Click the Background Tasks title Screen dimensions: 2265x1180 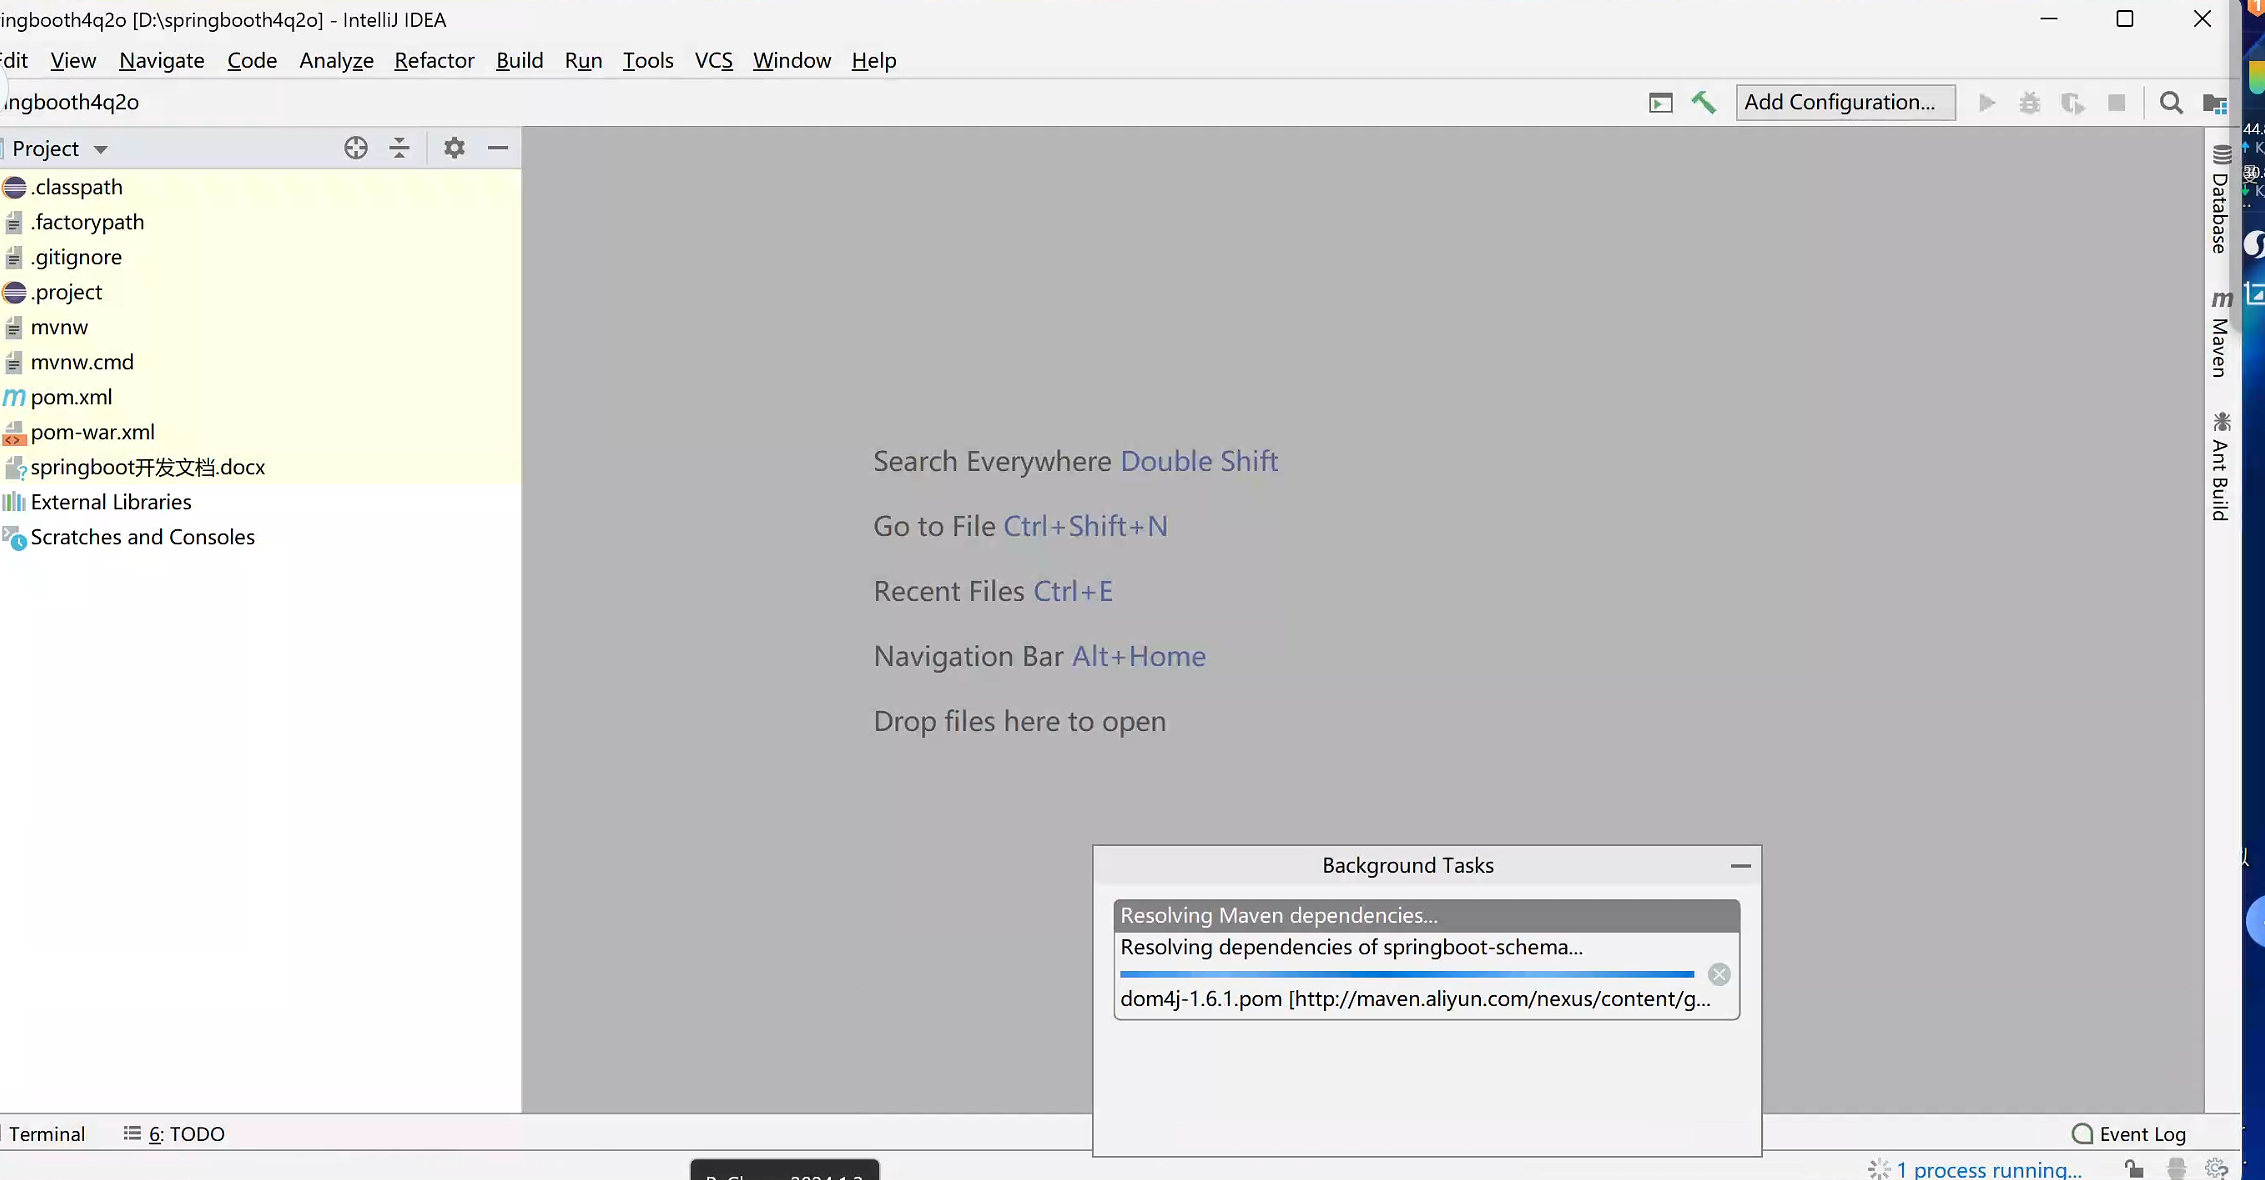(1408, 866)
